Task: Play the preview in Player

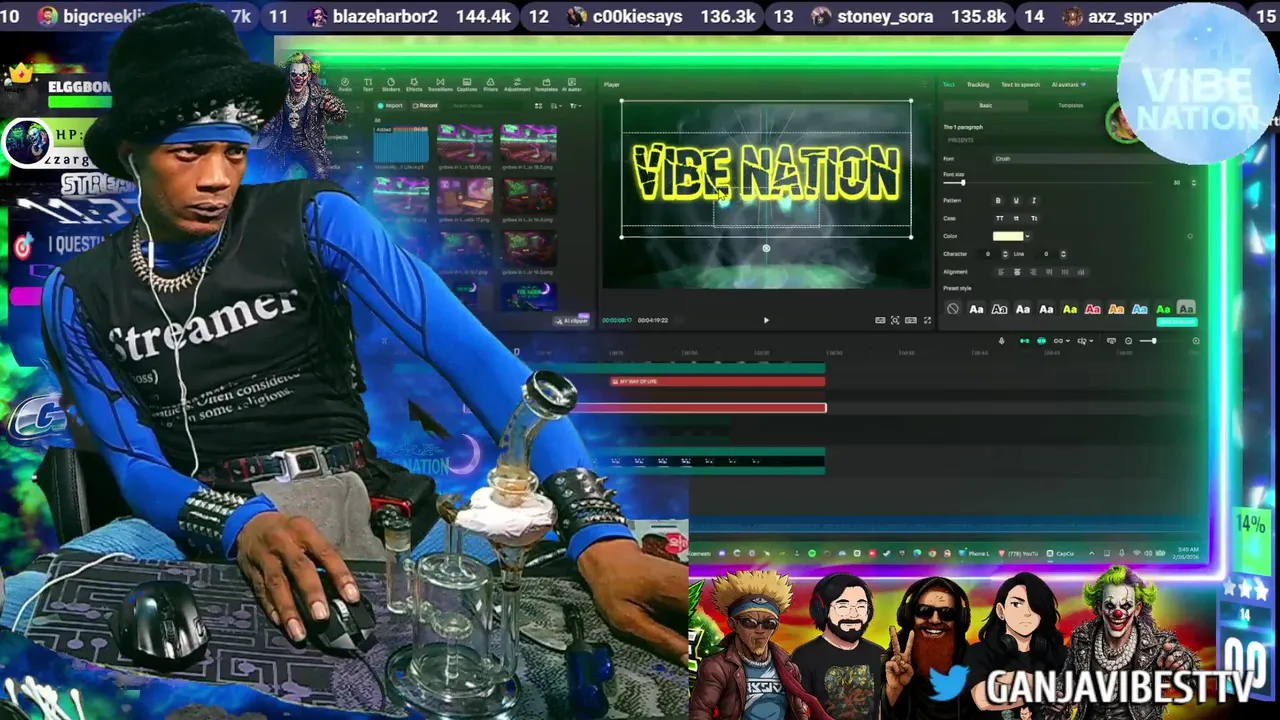Action: pyautogui.click(x=766, y=320)
